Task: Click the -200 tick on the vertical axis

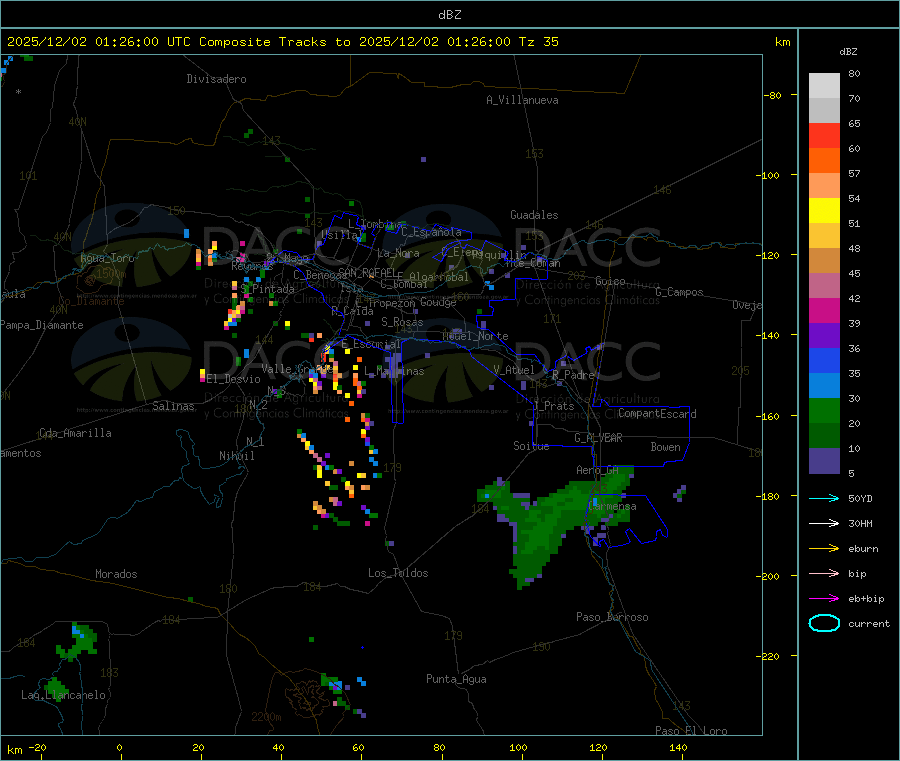Action: tap(769, 576)
